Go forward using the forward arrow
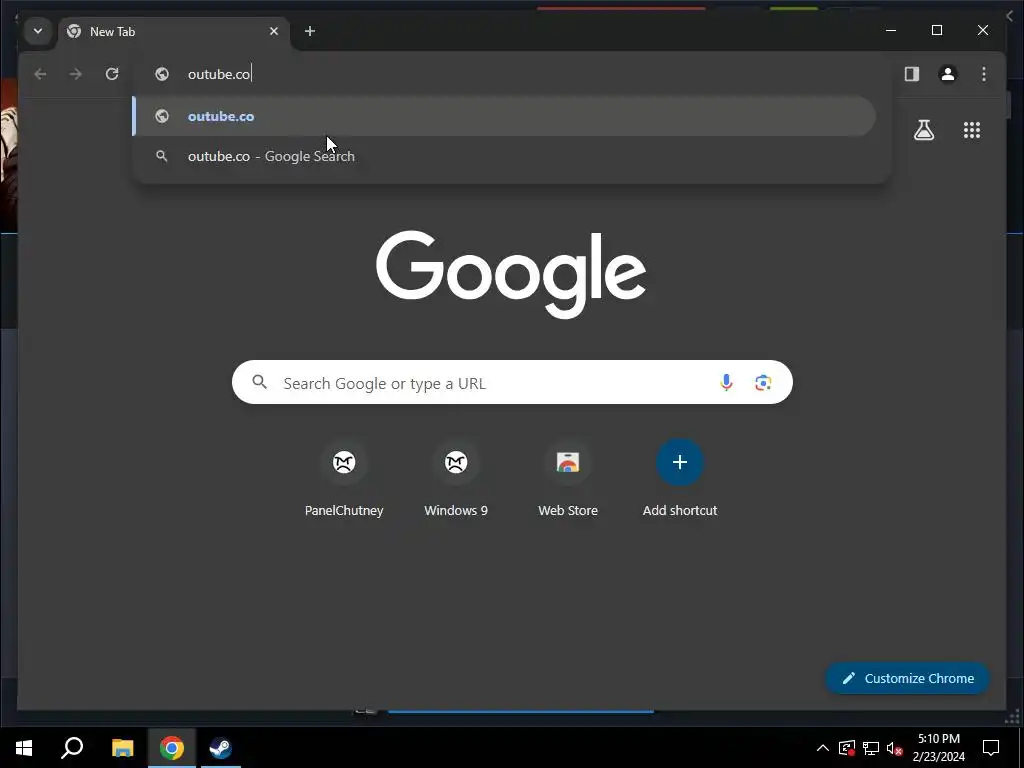The height and width of the screenshot is (768, 1024). pos(76,74)
